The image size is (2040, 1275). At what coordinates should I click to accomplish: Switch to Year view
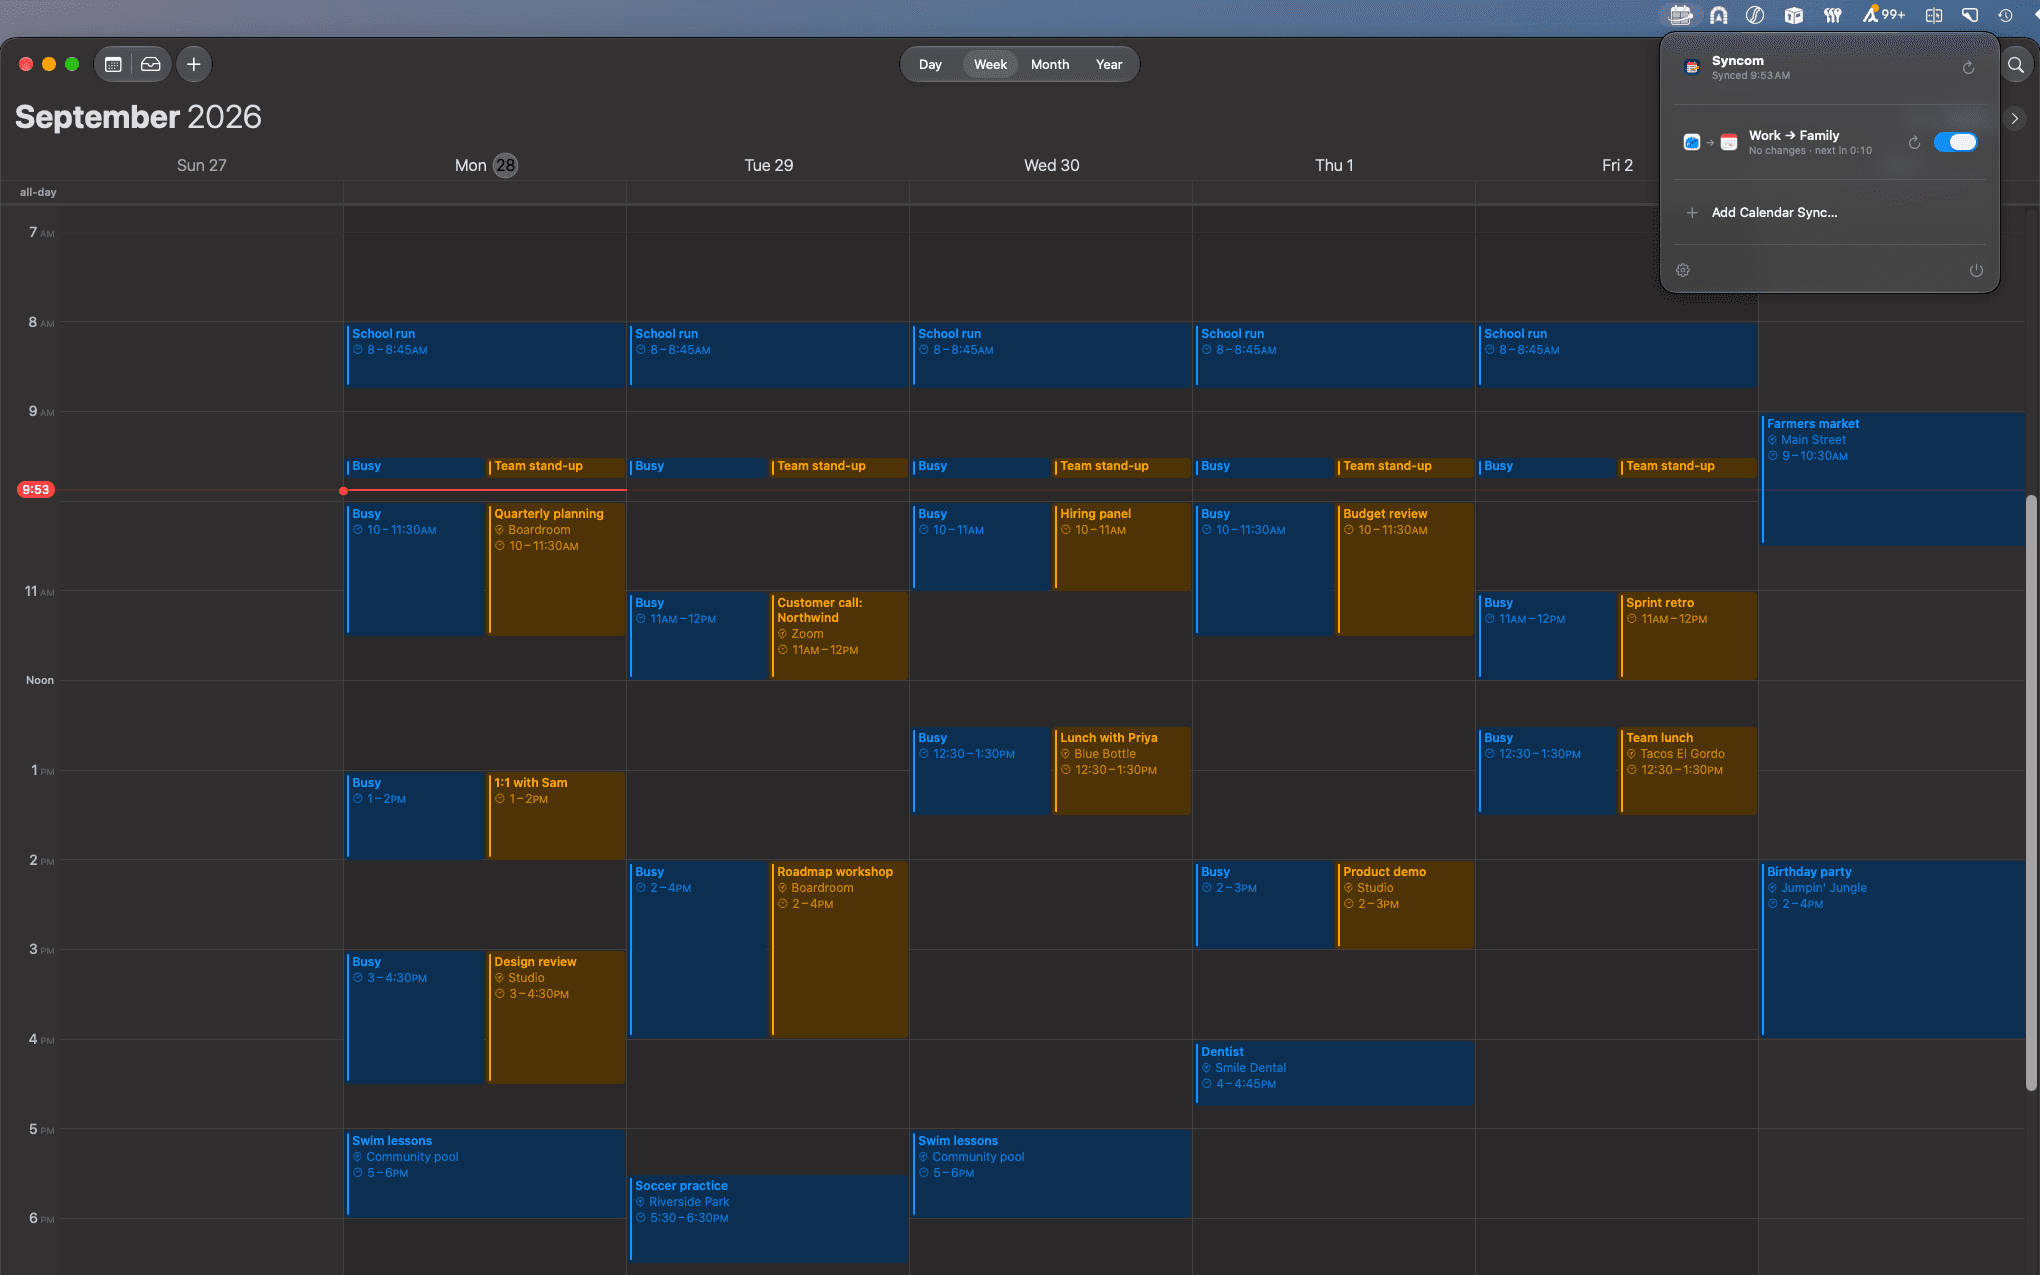click(x=1109, y=64)
